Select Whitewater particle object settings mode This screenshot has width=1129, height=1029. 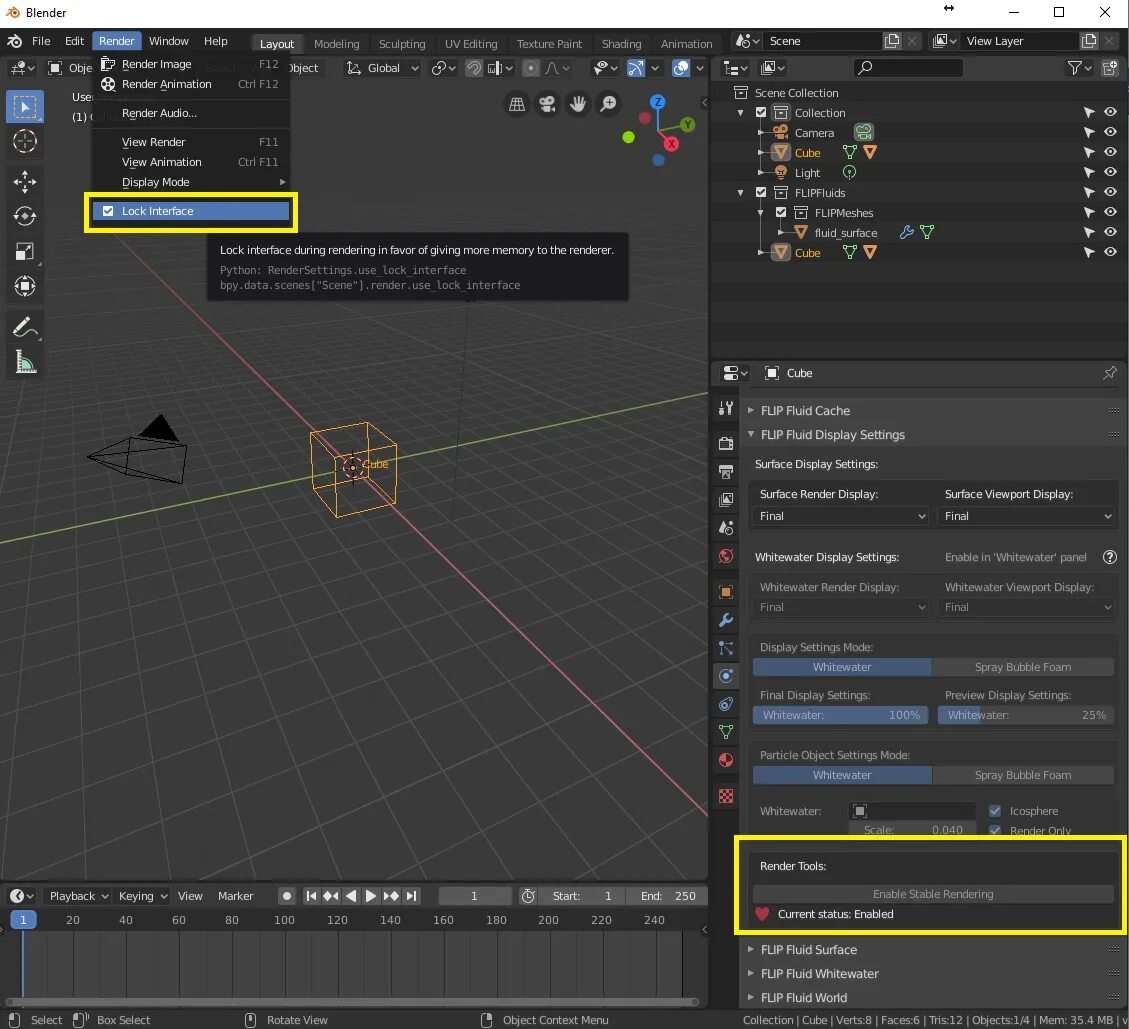(x=842, y=776)
